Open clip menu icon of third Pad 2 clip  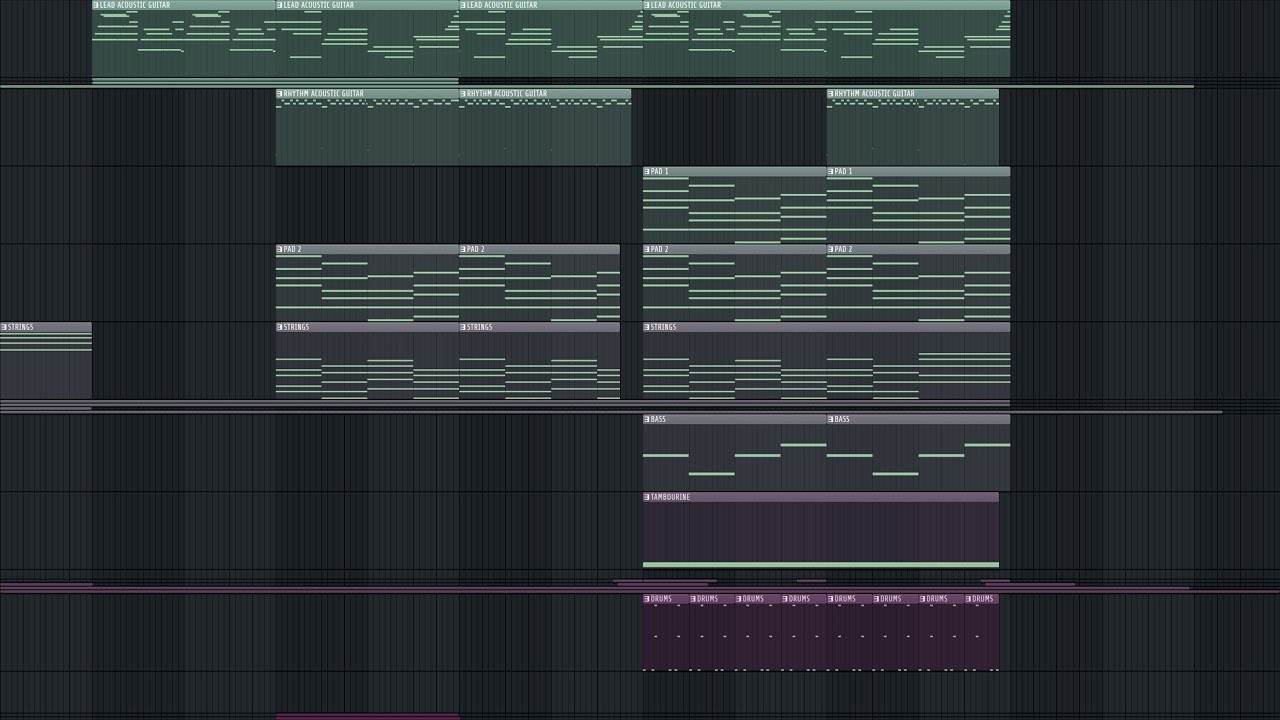(x=647, y=250)
